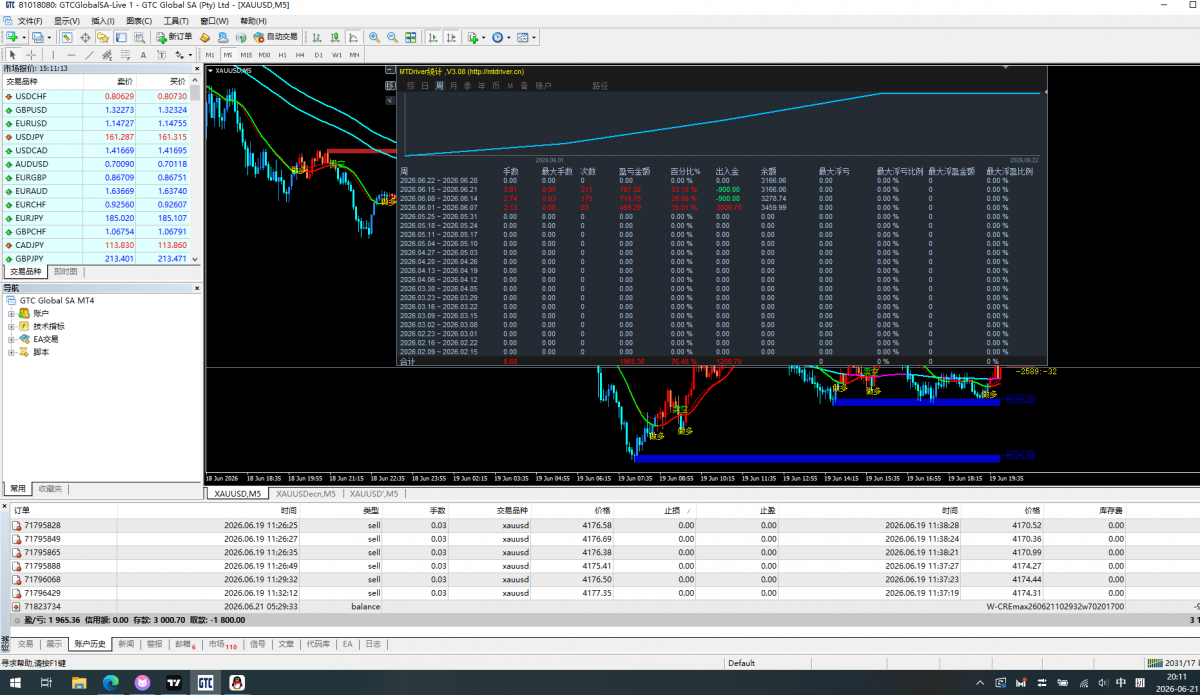1200x695 pixels.
Task: Open the Strategy Tester toolbar icon
Action: [139, 37]
